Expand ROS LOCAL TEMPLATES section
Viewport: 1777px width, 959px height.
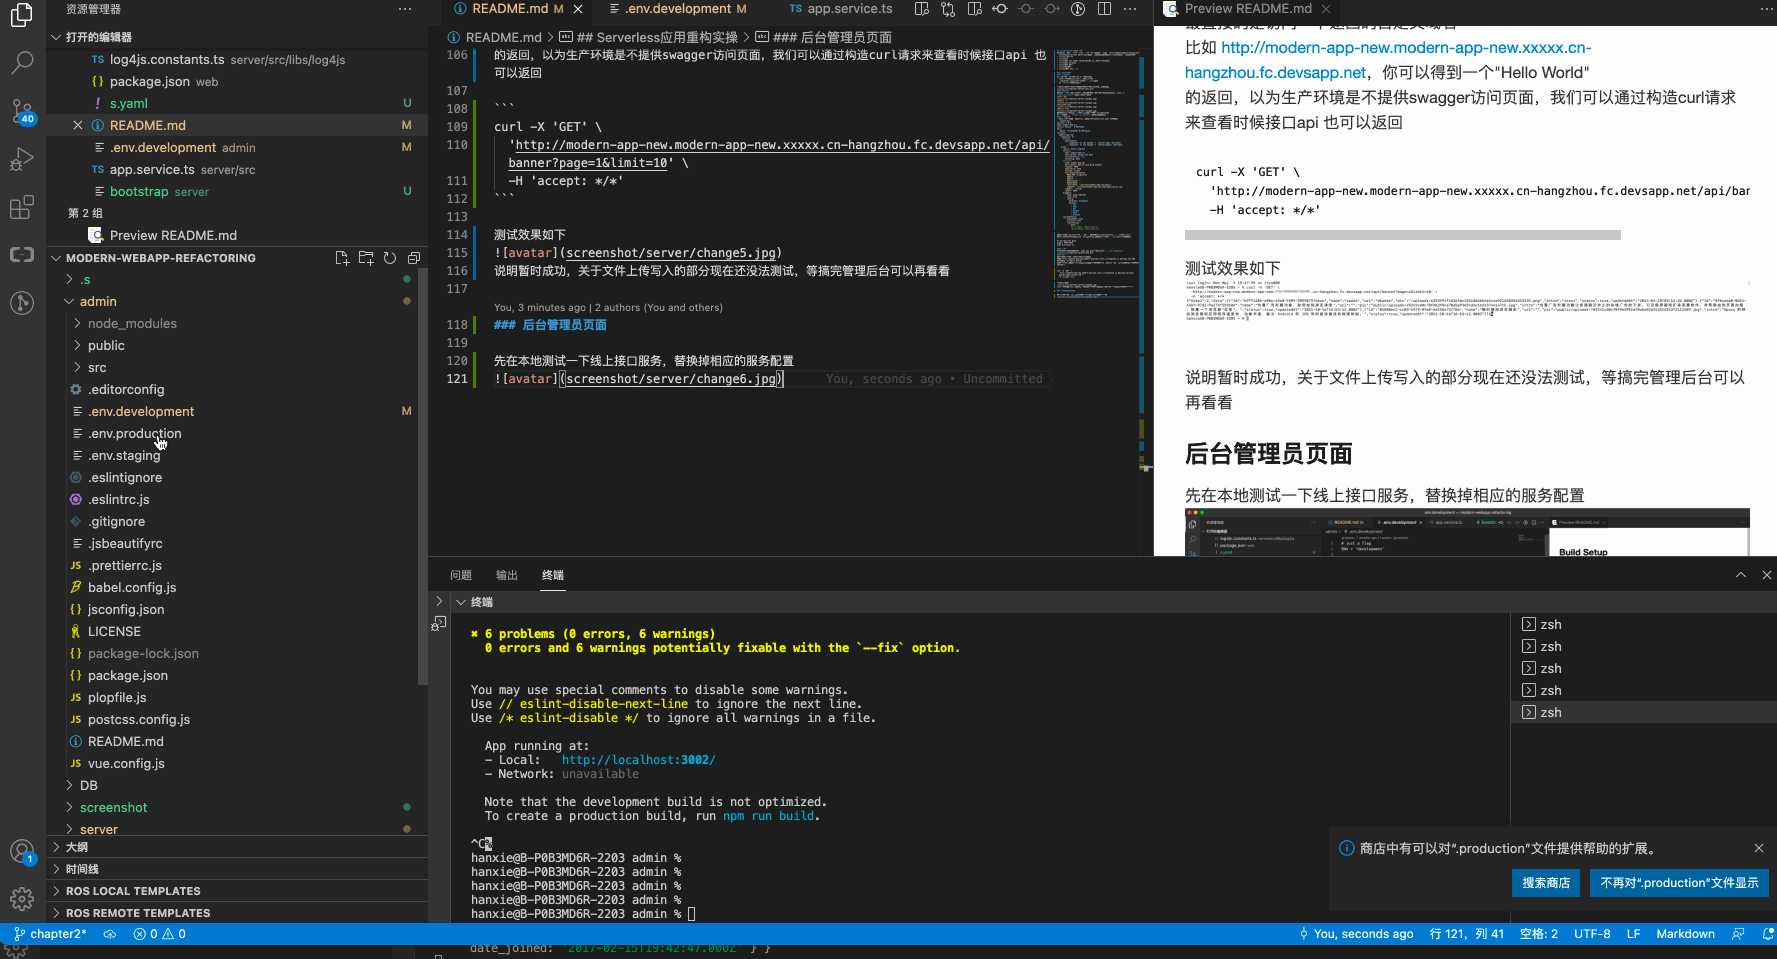[237, 891]
